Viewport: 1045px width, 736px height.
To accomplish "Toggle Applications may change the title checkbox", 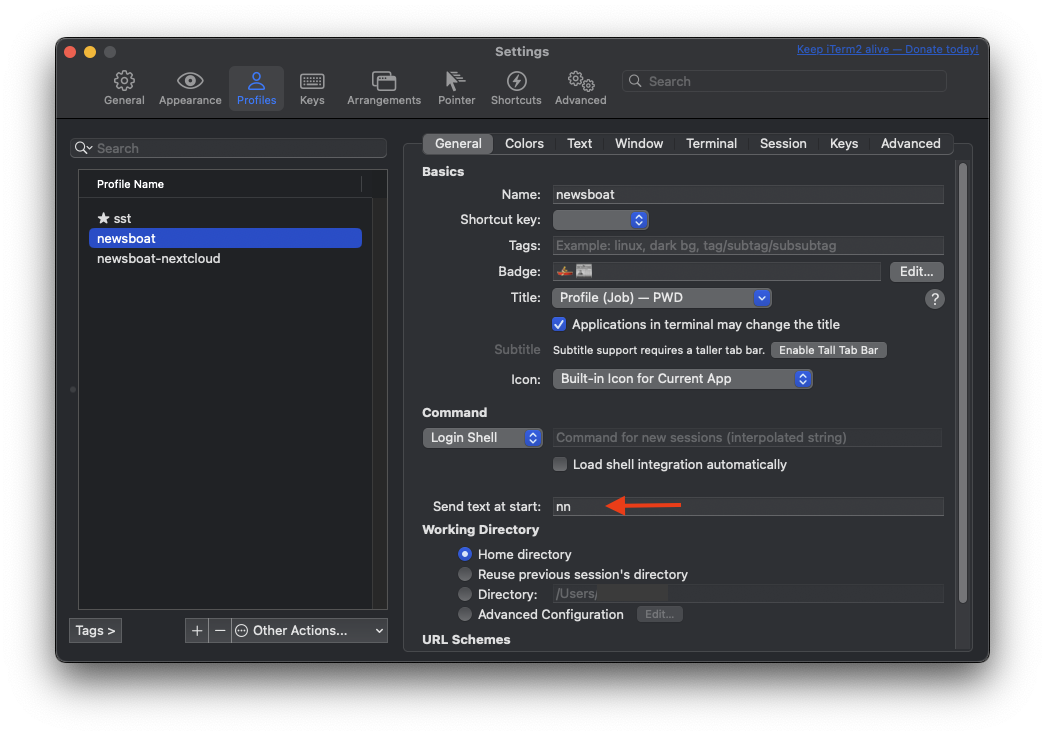I will [559, 325].
